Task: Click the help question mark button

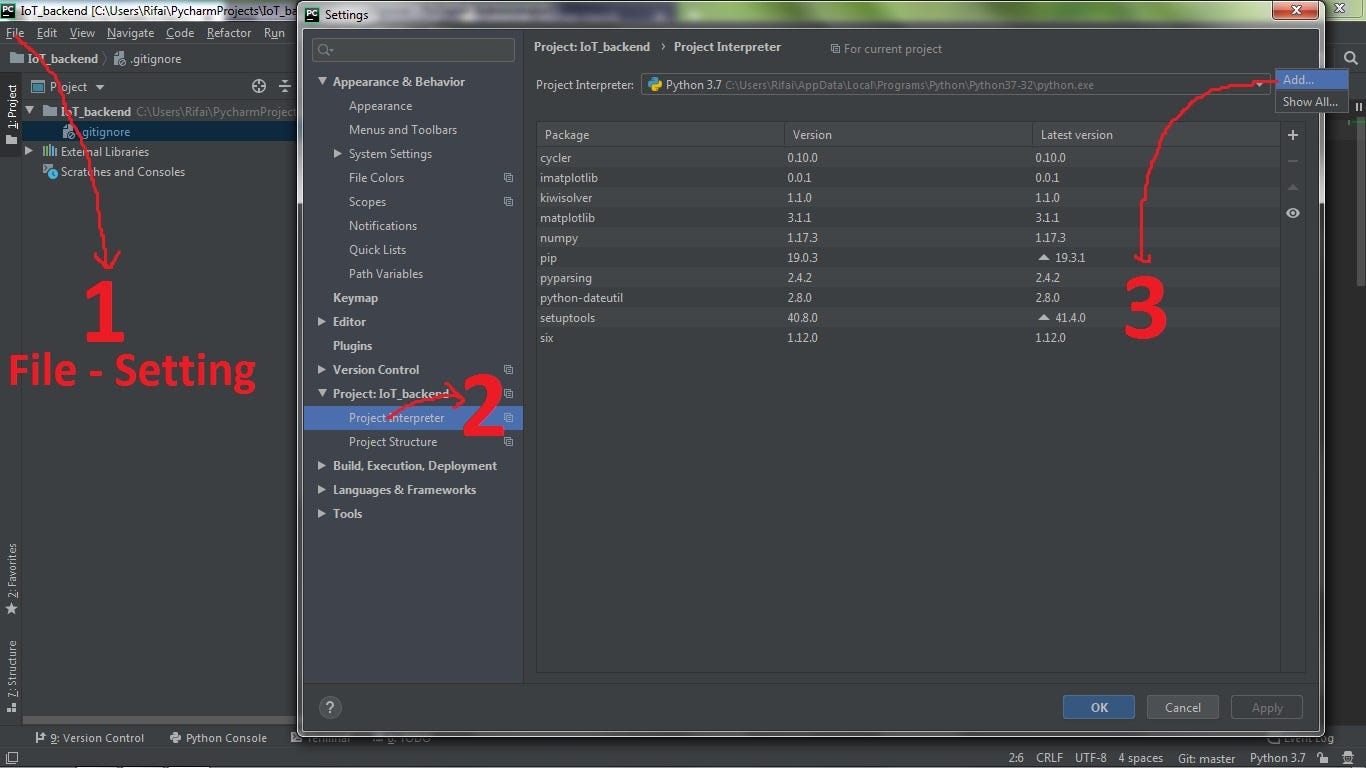Action: [331, 707]
